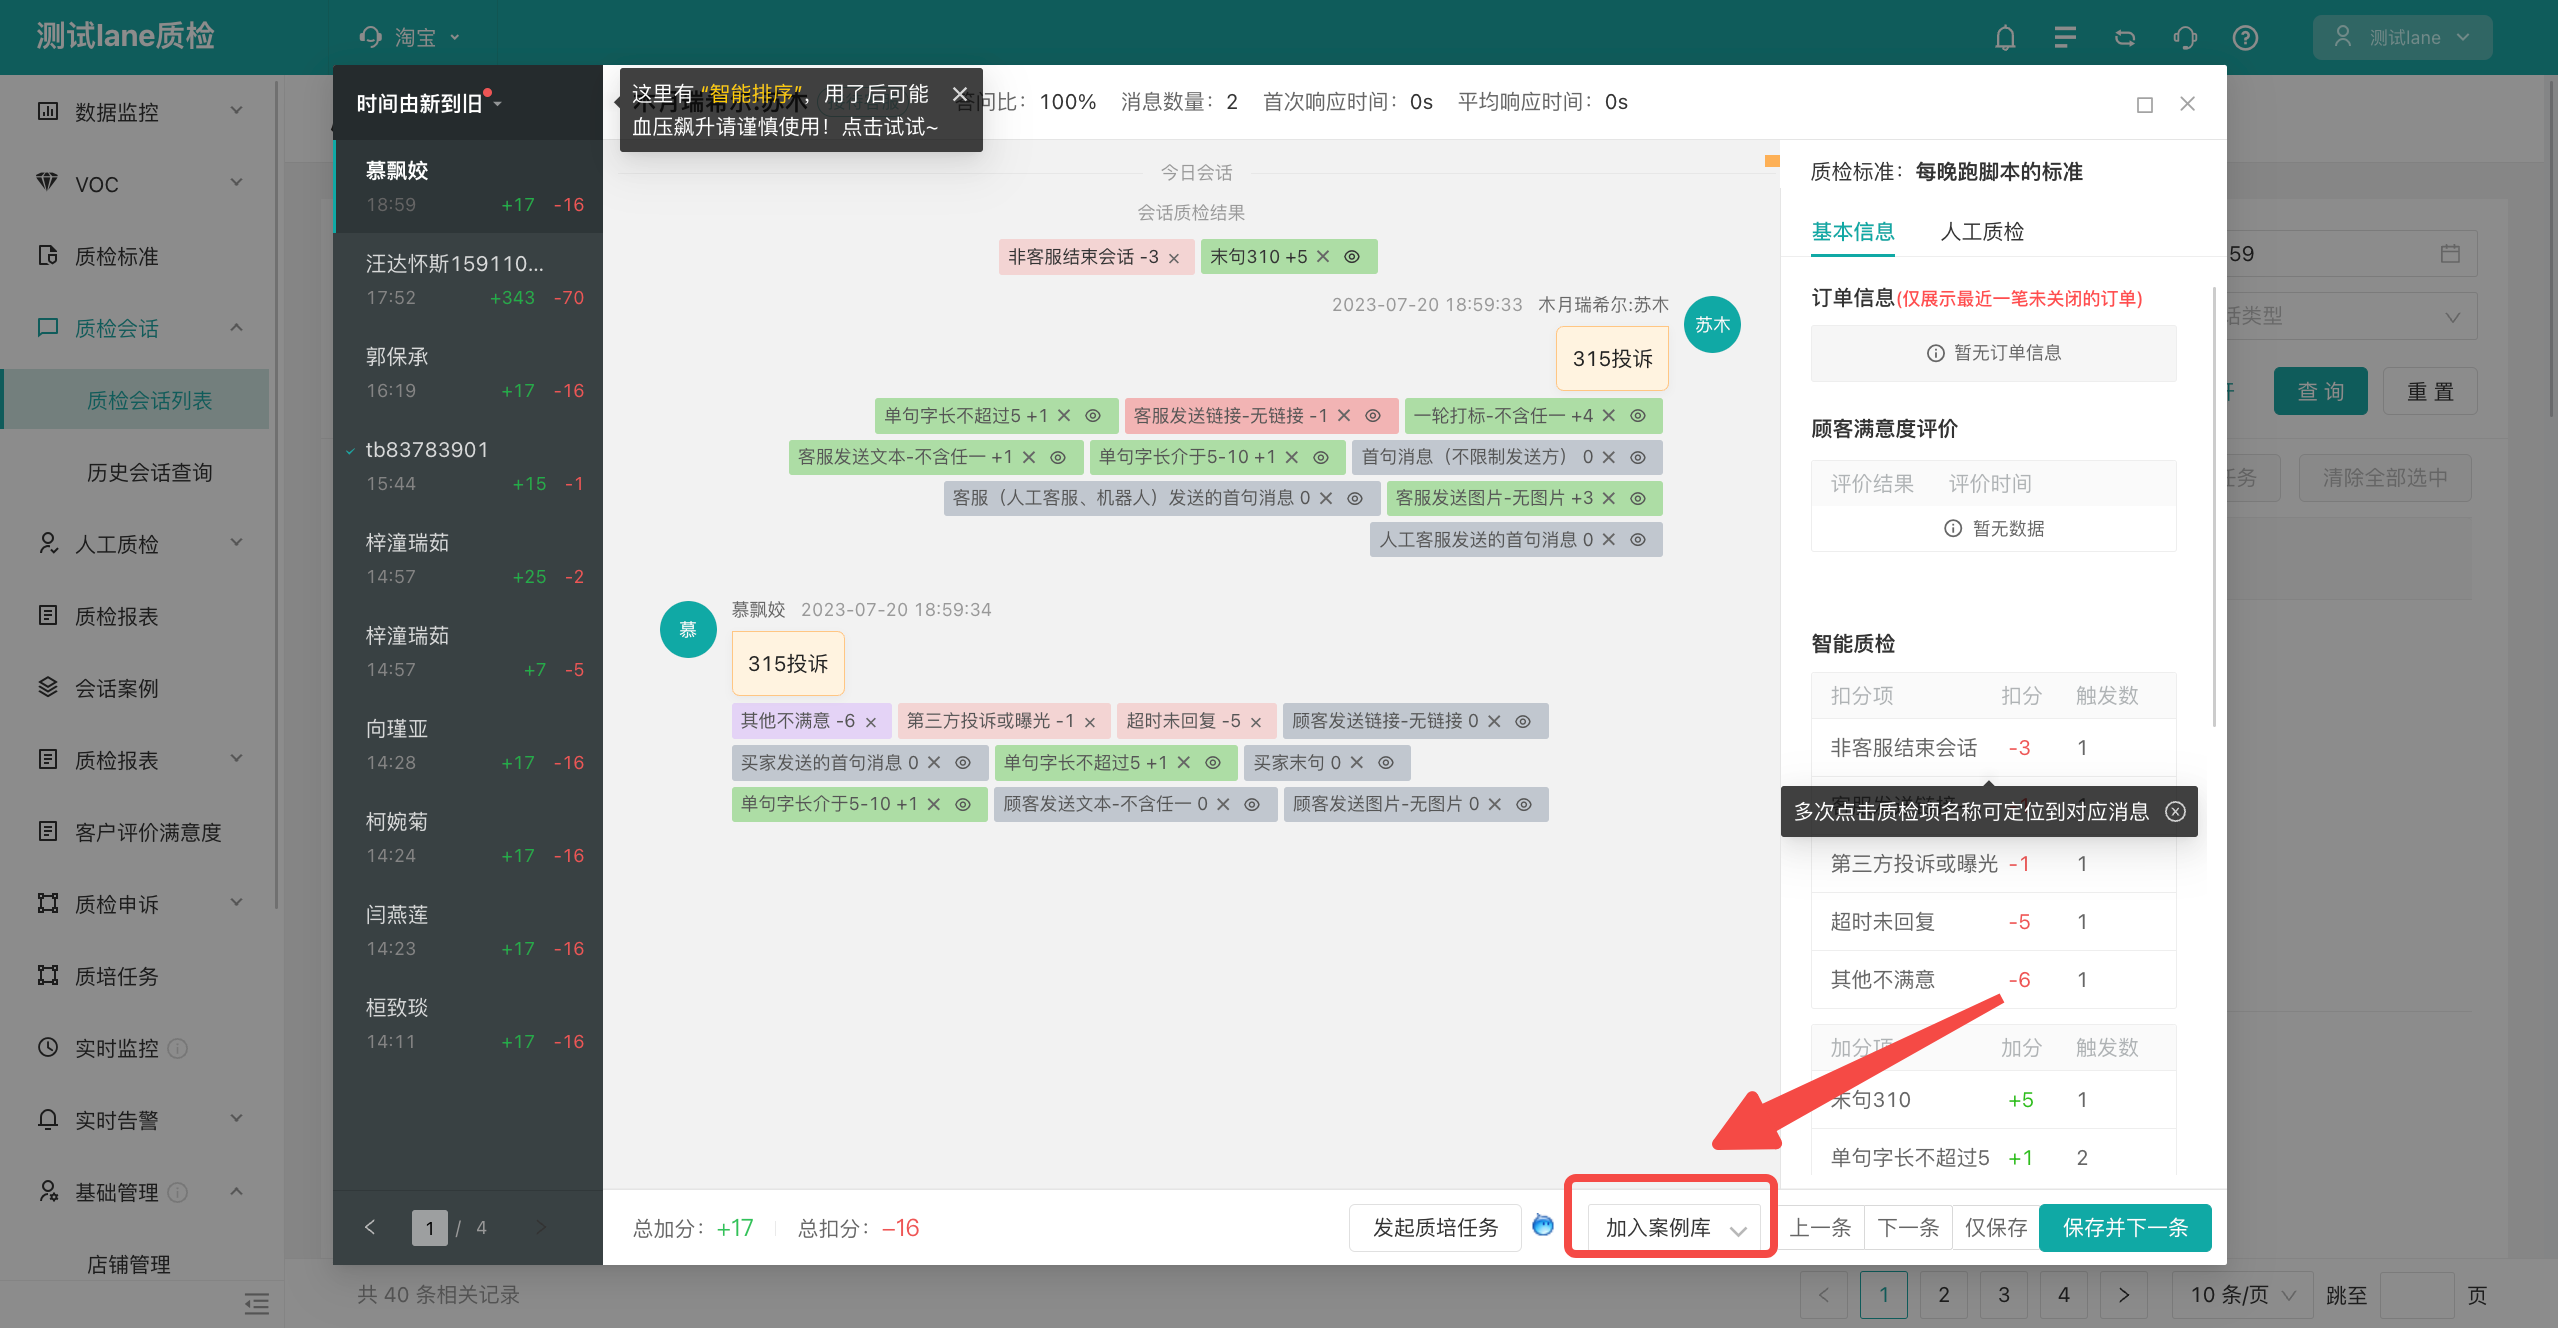The image size is (2558, 1328).
Task: Open the 10 条/页 page size dropdown
Action: (2242, 1295)
